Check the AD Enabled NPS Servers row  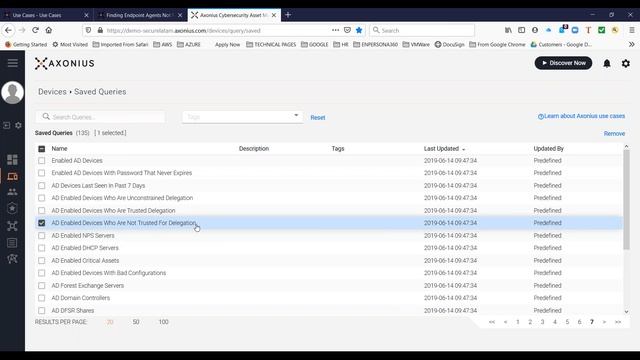coord(42,236)
